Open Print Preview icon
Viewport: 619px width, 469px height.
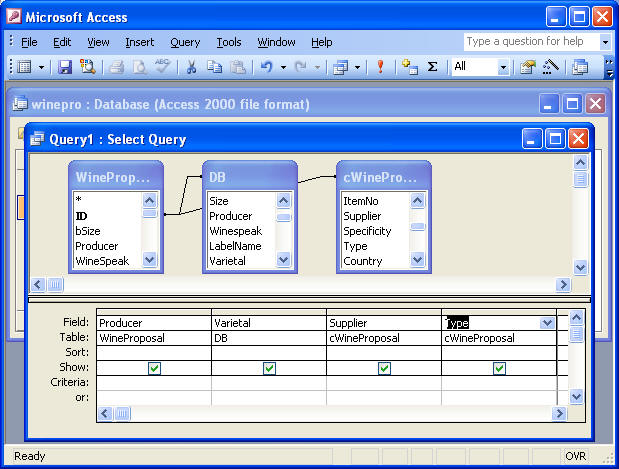140,67
